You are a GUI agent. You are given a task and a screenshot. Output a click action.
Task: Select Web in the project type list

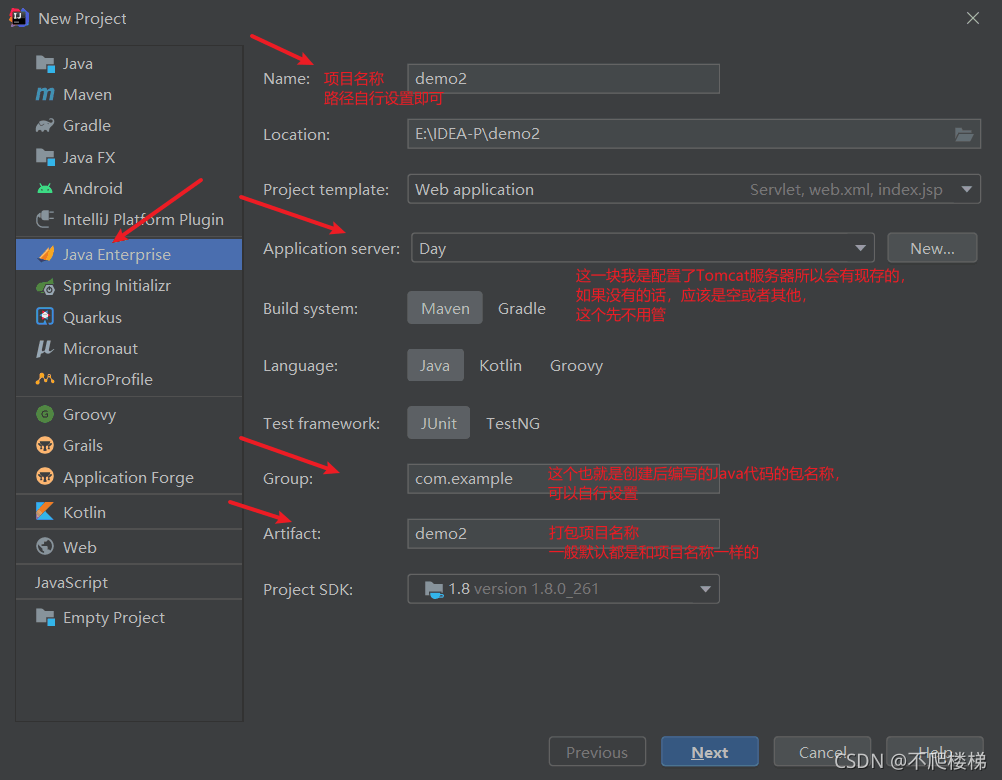click(x=129, y=547)
